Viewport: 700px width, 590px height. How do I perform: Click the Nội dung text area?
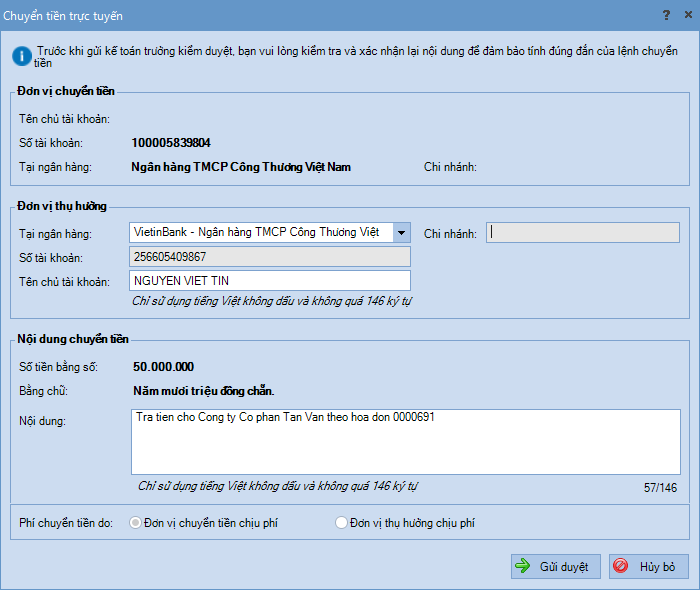coord(405,441)
